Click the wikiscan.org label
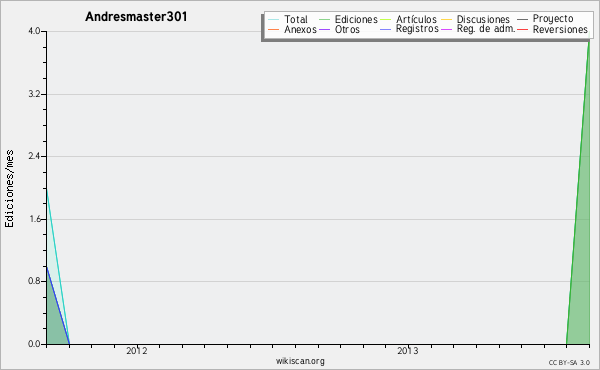600x370 pixels. point(300,361)
